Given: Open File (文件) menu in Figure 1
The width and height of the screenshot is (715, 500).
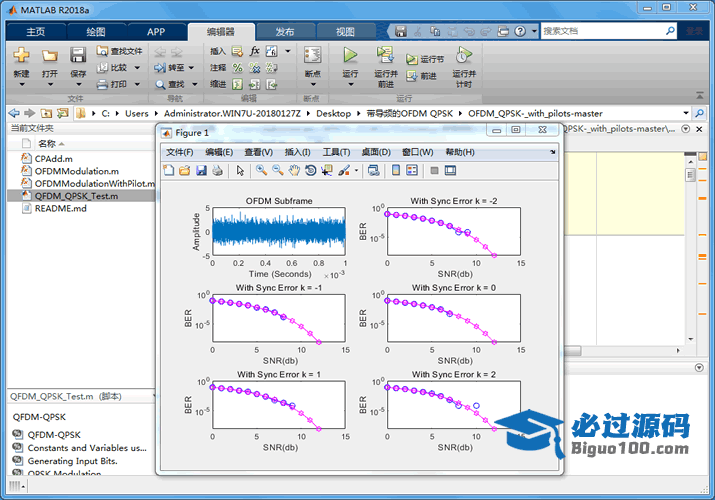Looking at the screenshot, I should [x=180, y=152].
